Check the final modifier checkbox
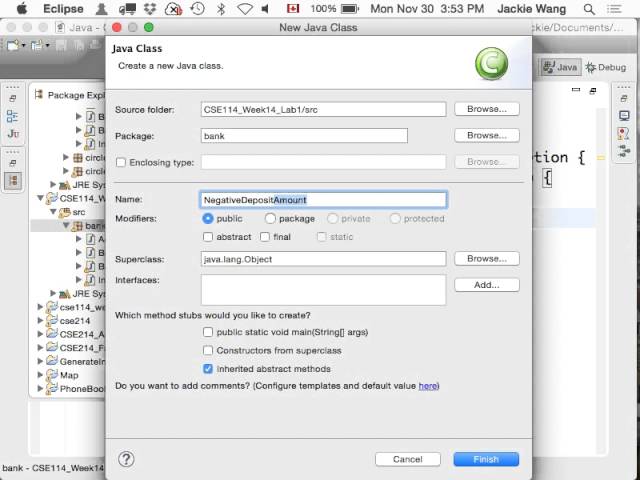640x480 pixels. pos(265,237)
